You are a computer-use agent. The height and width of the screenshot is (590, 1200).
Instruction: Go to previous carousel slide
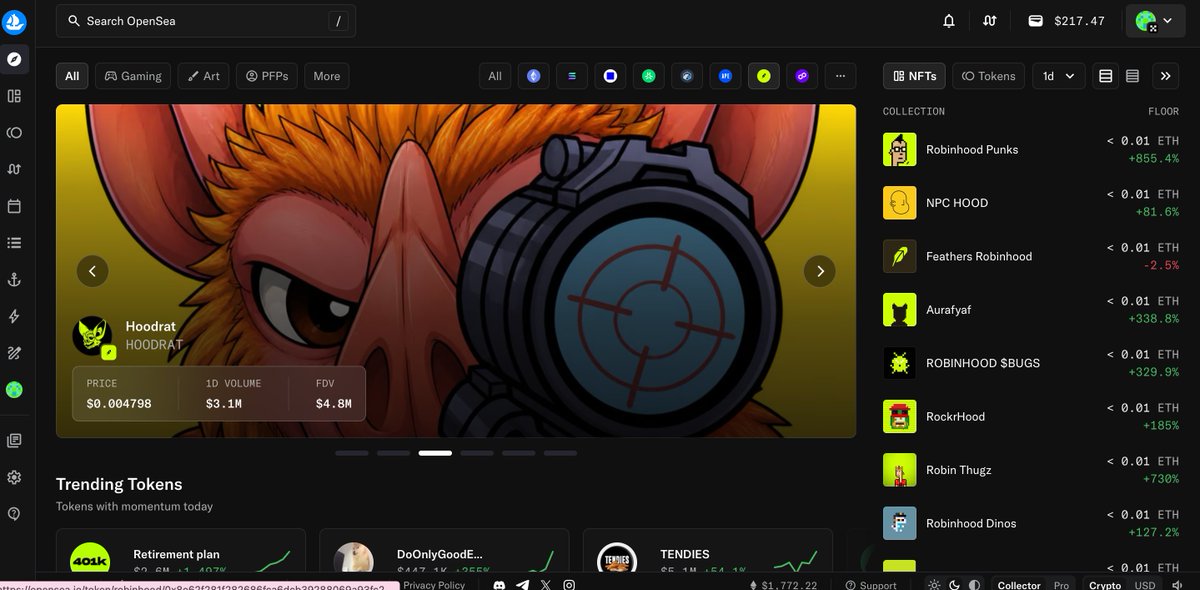click(x=93, y=271)
